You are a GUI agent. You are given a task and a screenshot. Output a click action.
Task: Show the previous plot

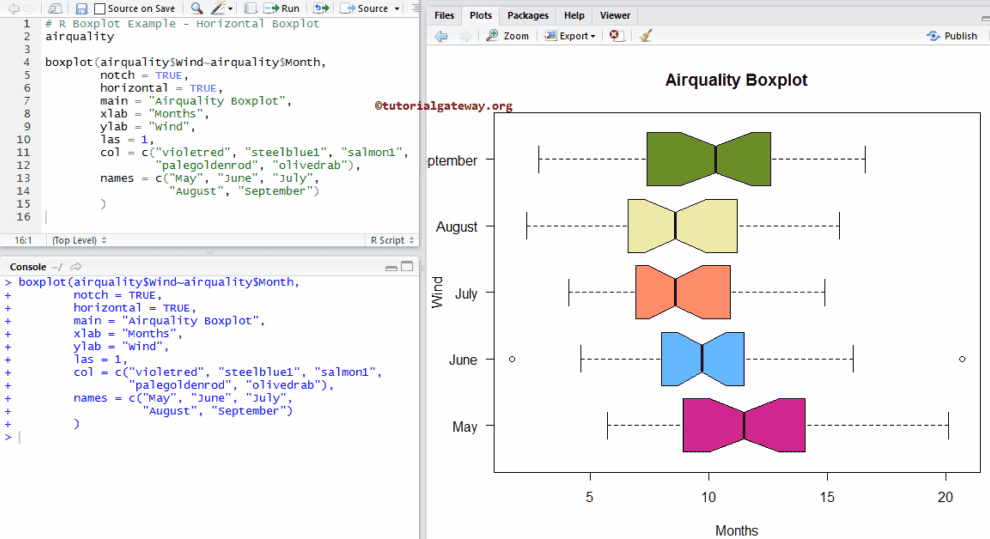pyautogui.click(x=441, y=36)
